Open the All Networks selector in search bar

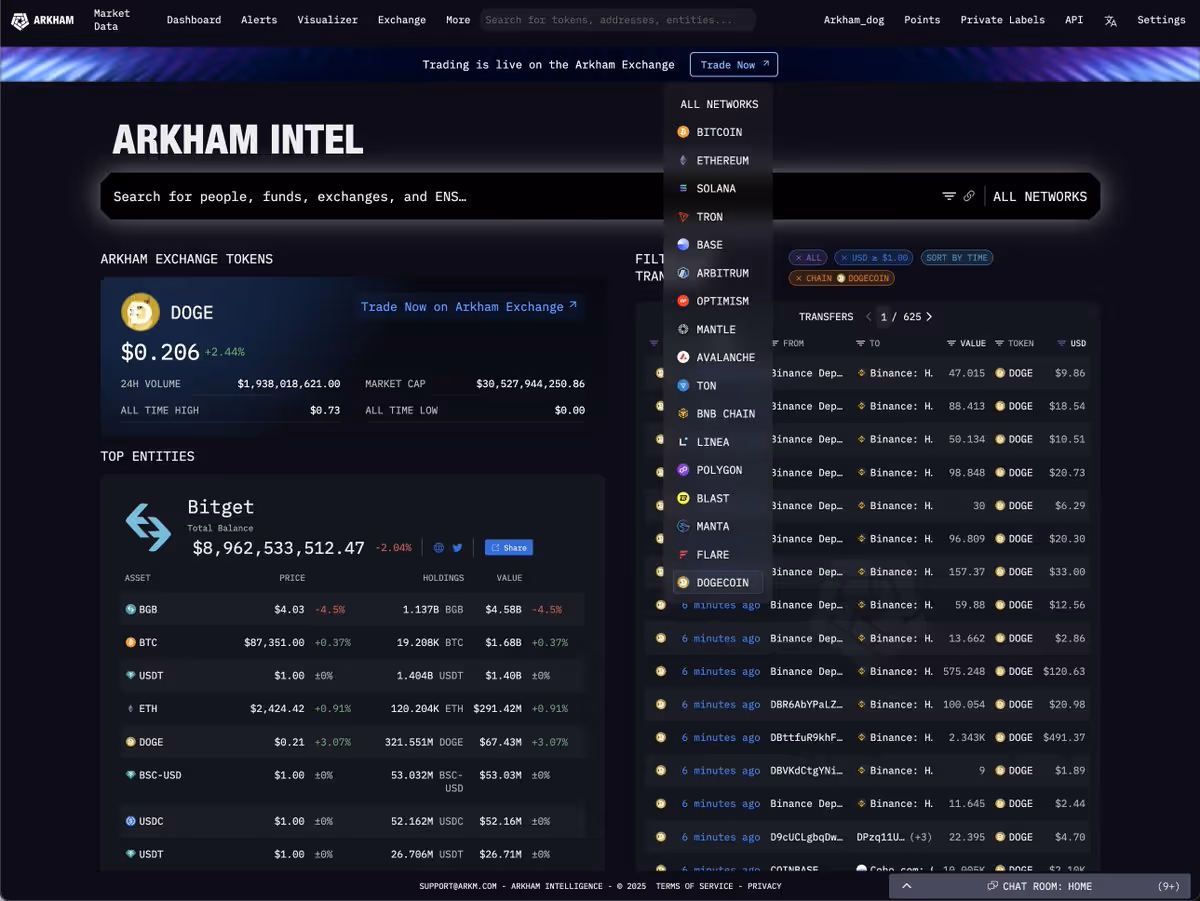(x=1040, y=196)
